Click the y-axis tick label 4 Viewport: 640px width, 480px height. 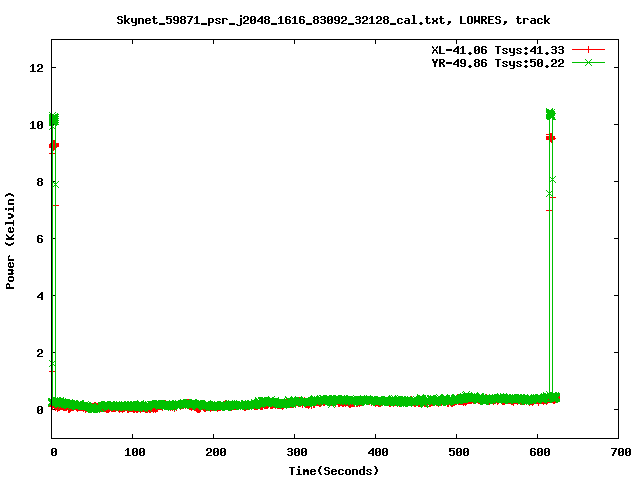point(40,296)
